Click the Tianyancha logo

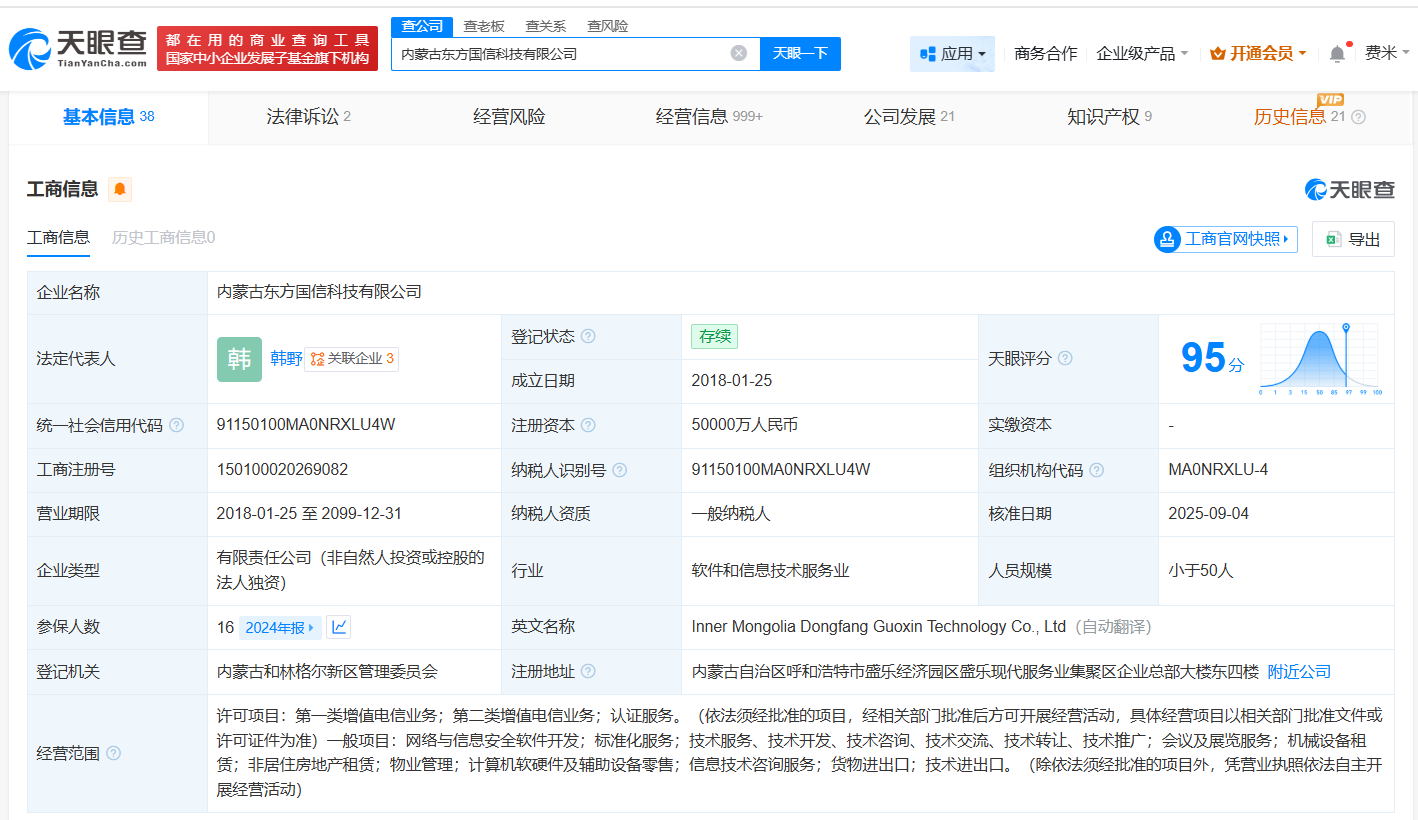coord(70,45)
